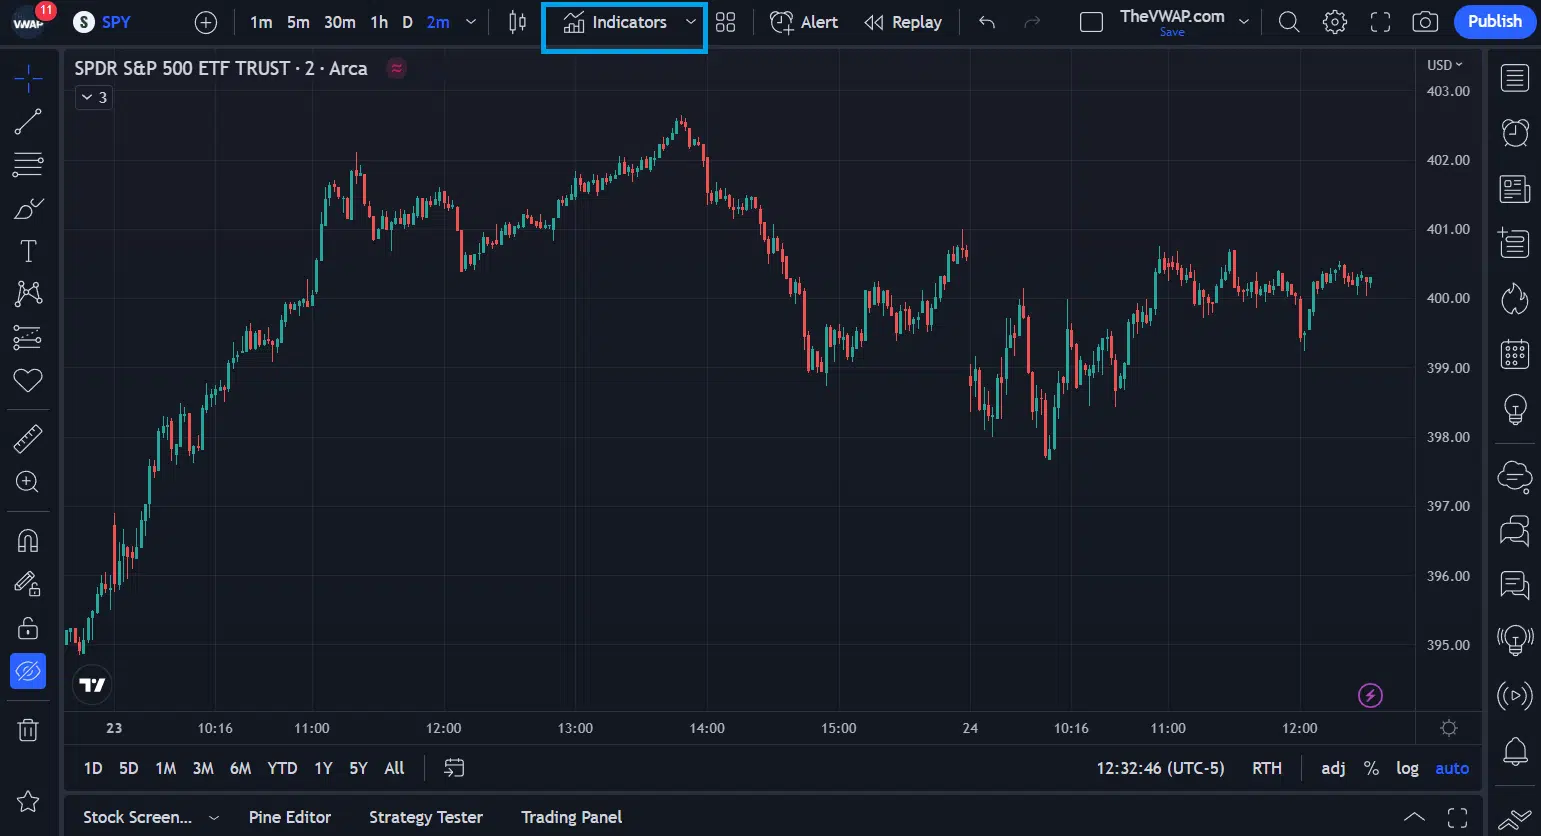This screenshot has height=836, width=1541.
Task: Expand the bottom panel up chevron
Action: (1414, 817)
